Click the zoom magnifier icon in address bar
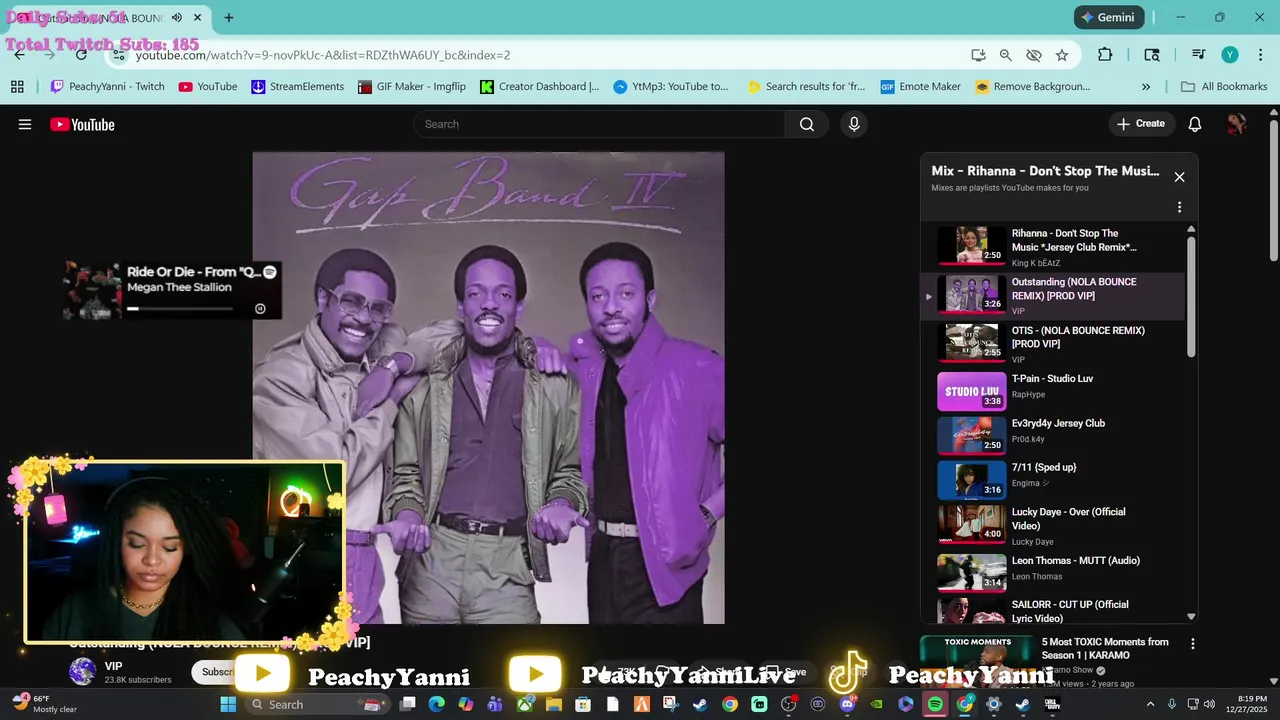1280x720 pixels. coord(1006,55)
